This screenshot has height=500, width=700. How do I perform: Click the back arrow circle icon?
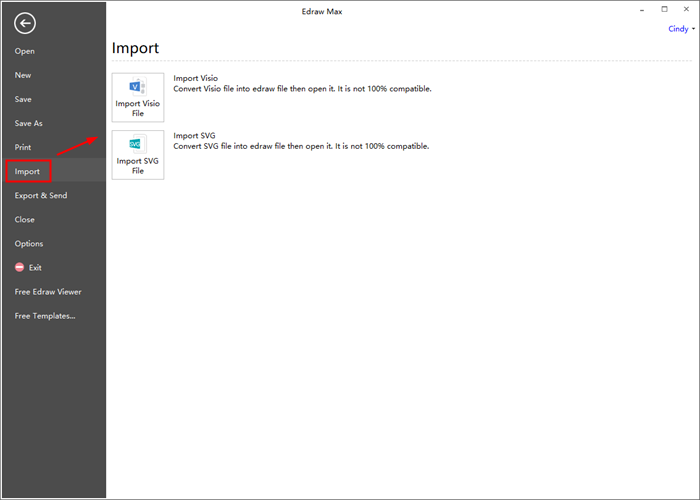(25, 23)
